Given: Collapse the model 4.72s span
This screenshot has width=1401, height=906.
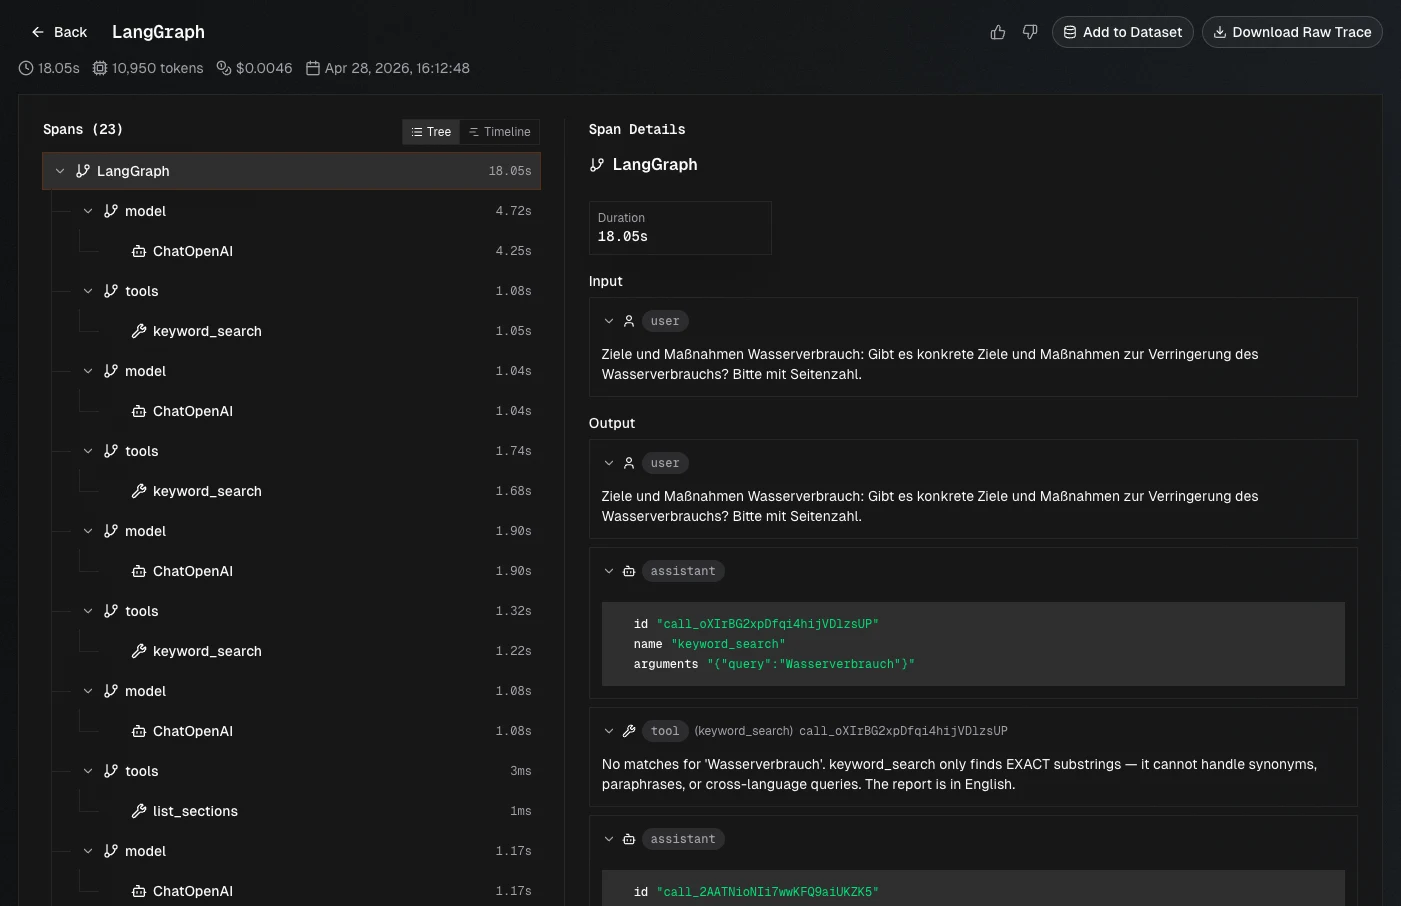Looking at the screenshot, I should [x=88, y=211].
